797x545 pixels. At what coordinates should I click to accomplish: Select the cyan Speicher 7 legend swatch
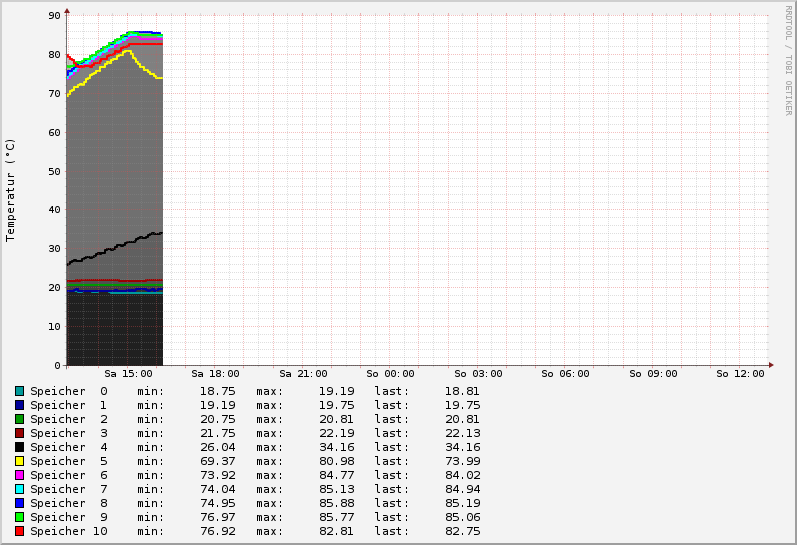19,489
